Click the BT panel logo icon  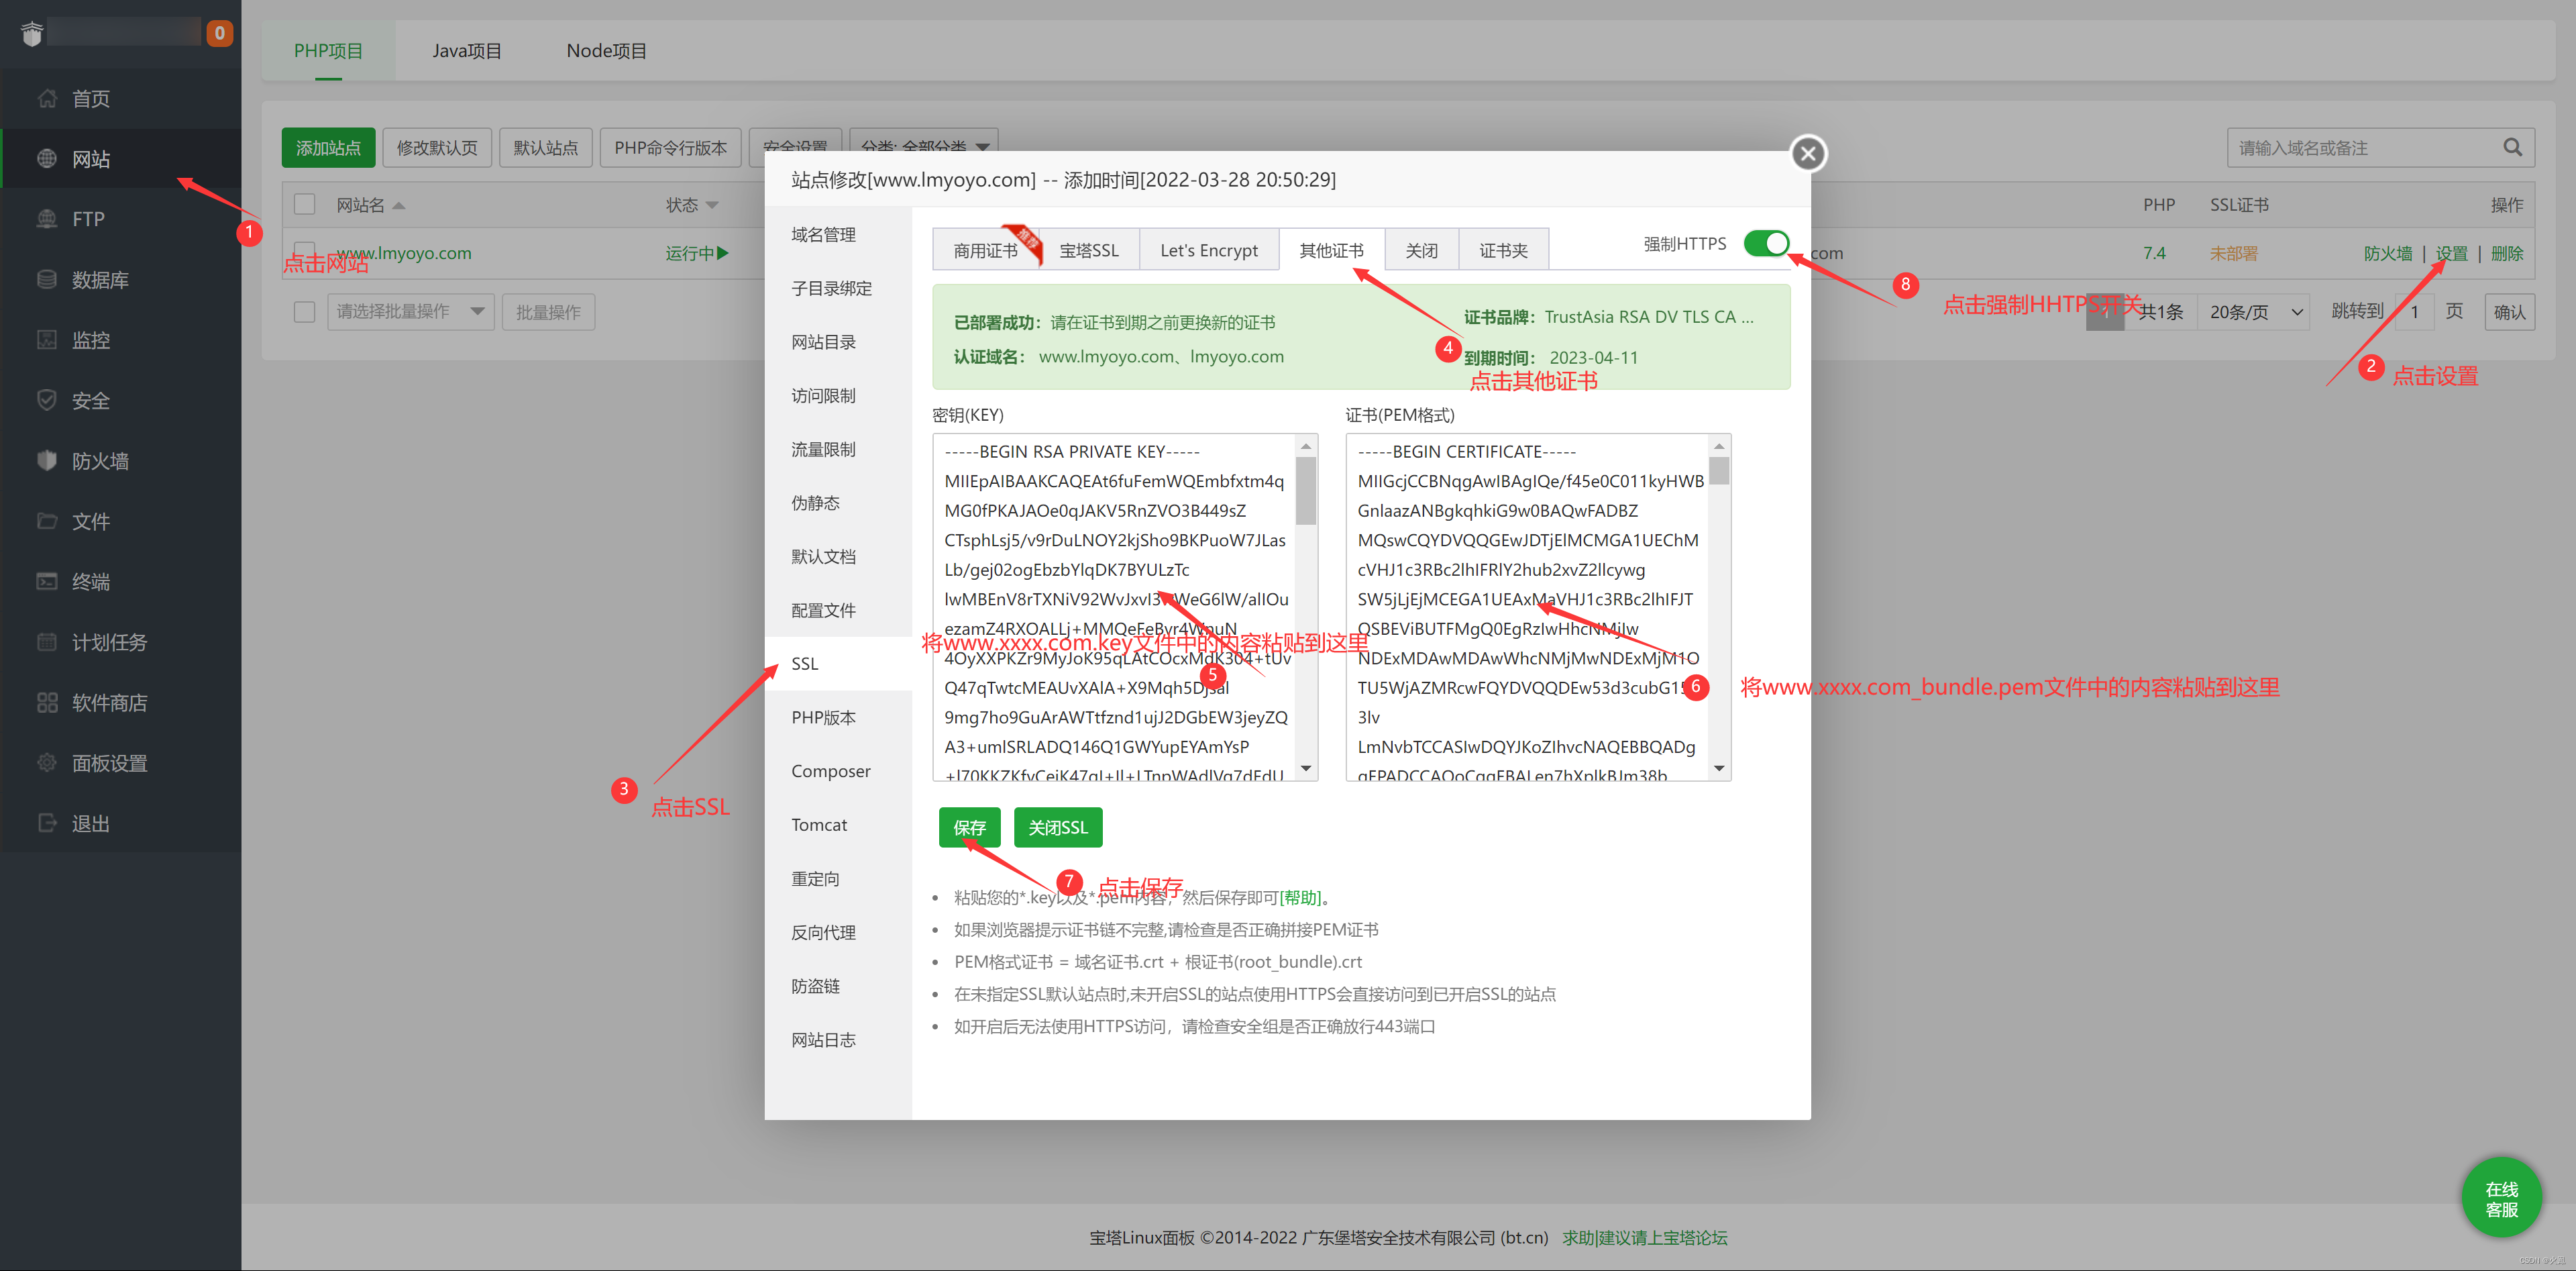[32, 33]
